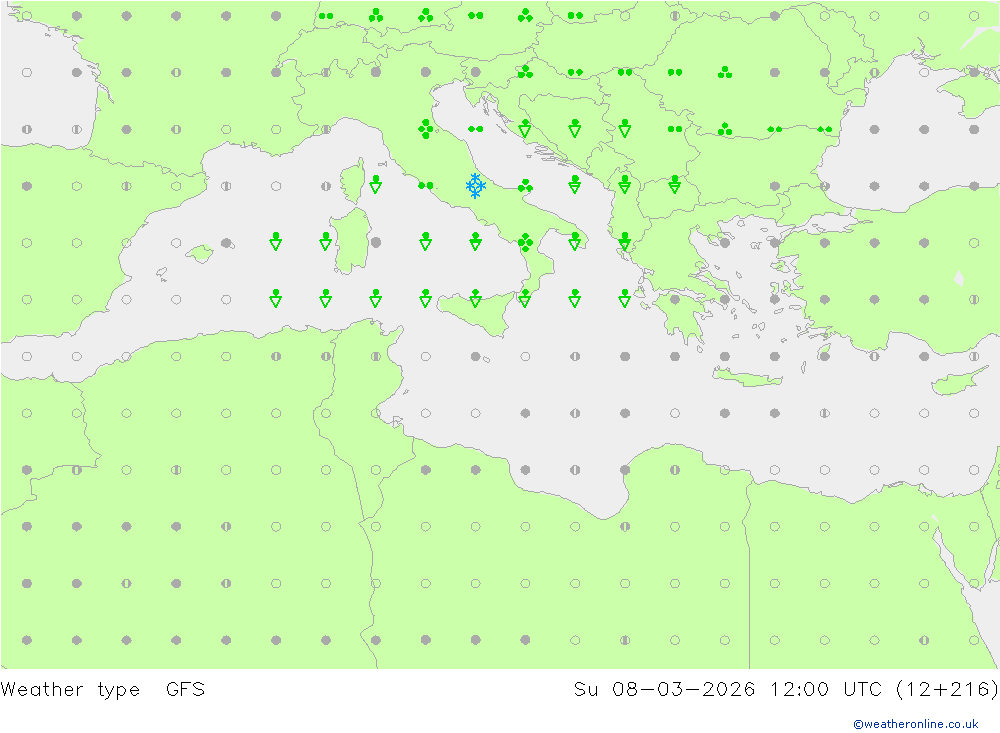Click the 'GFS' model label

[186, 689]
